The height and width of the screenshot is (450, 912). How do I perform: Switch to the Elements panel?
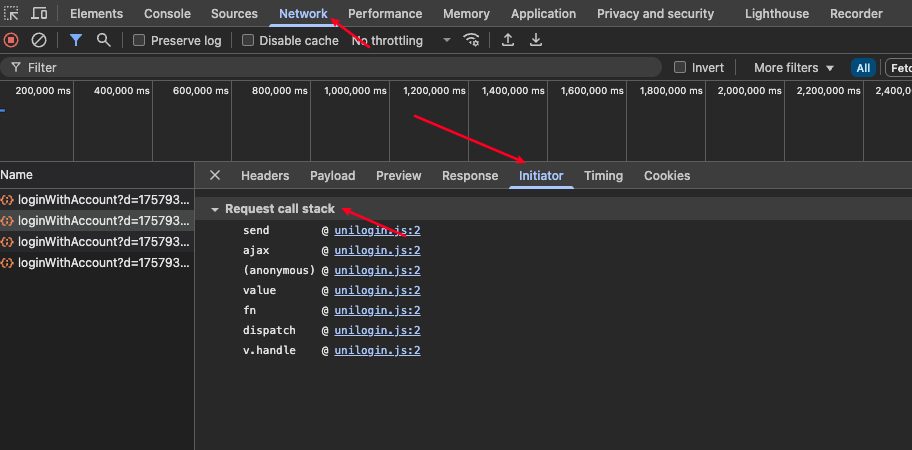(x=97, y=13)
